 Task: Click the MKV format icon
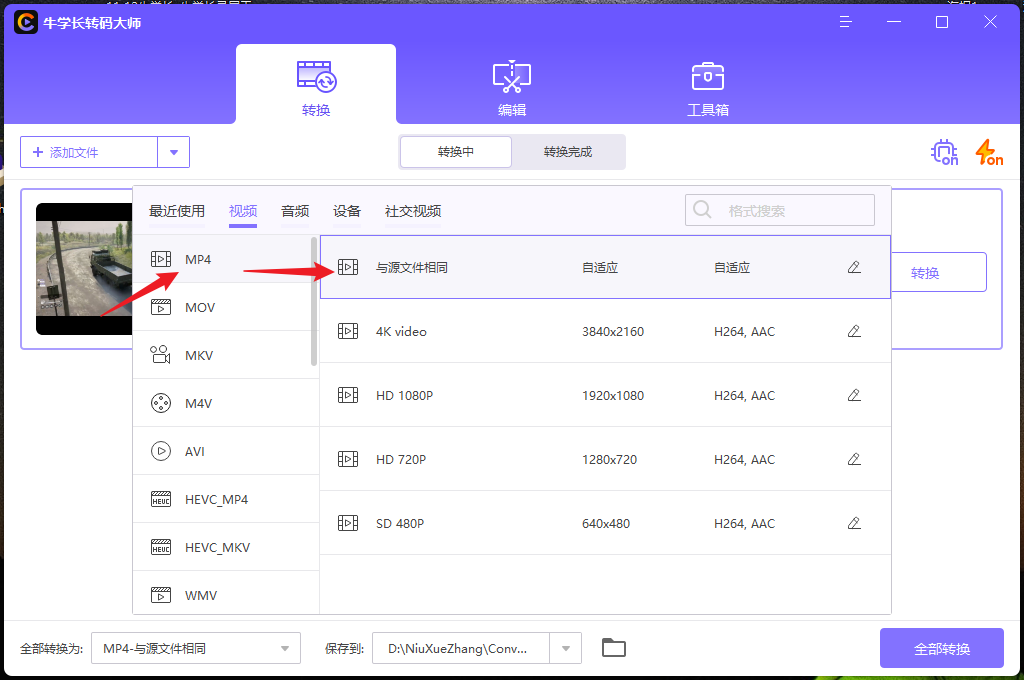(x=159, y=354)
